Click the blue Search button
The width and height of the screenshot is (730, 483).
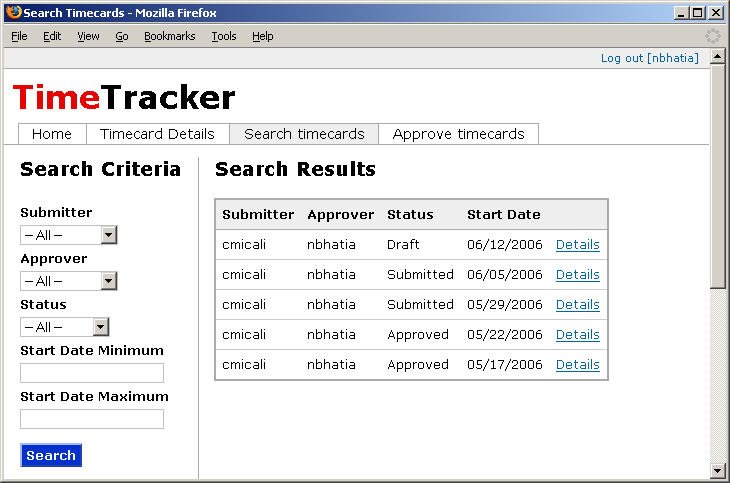click(x=51, y=455)
